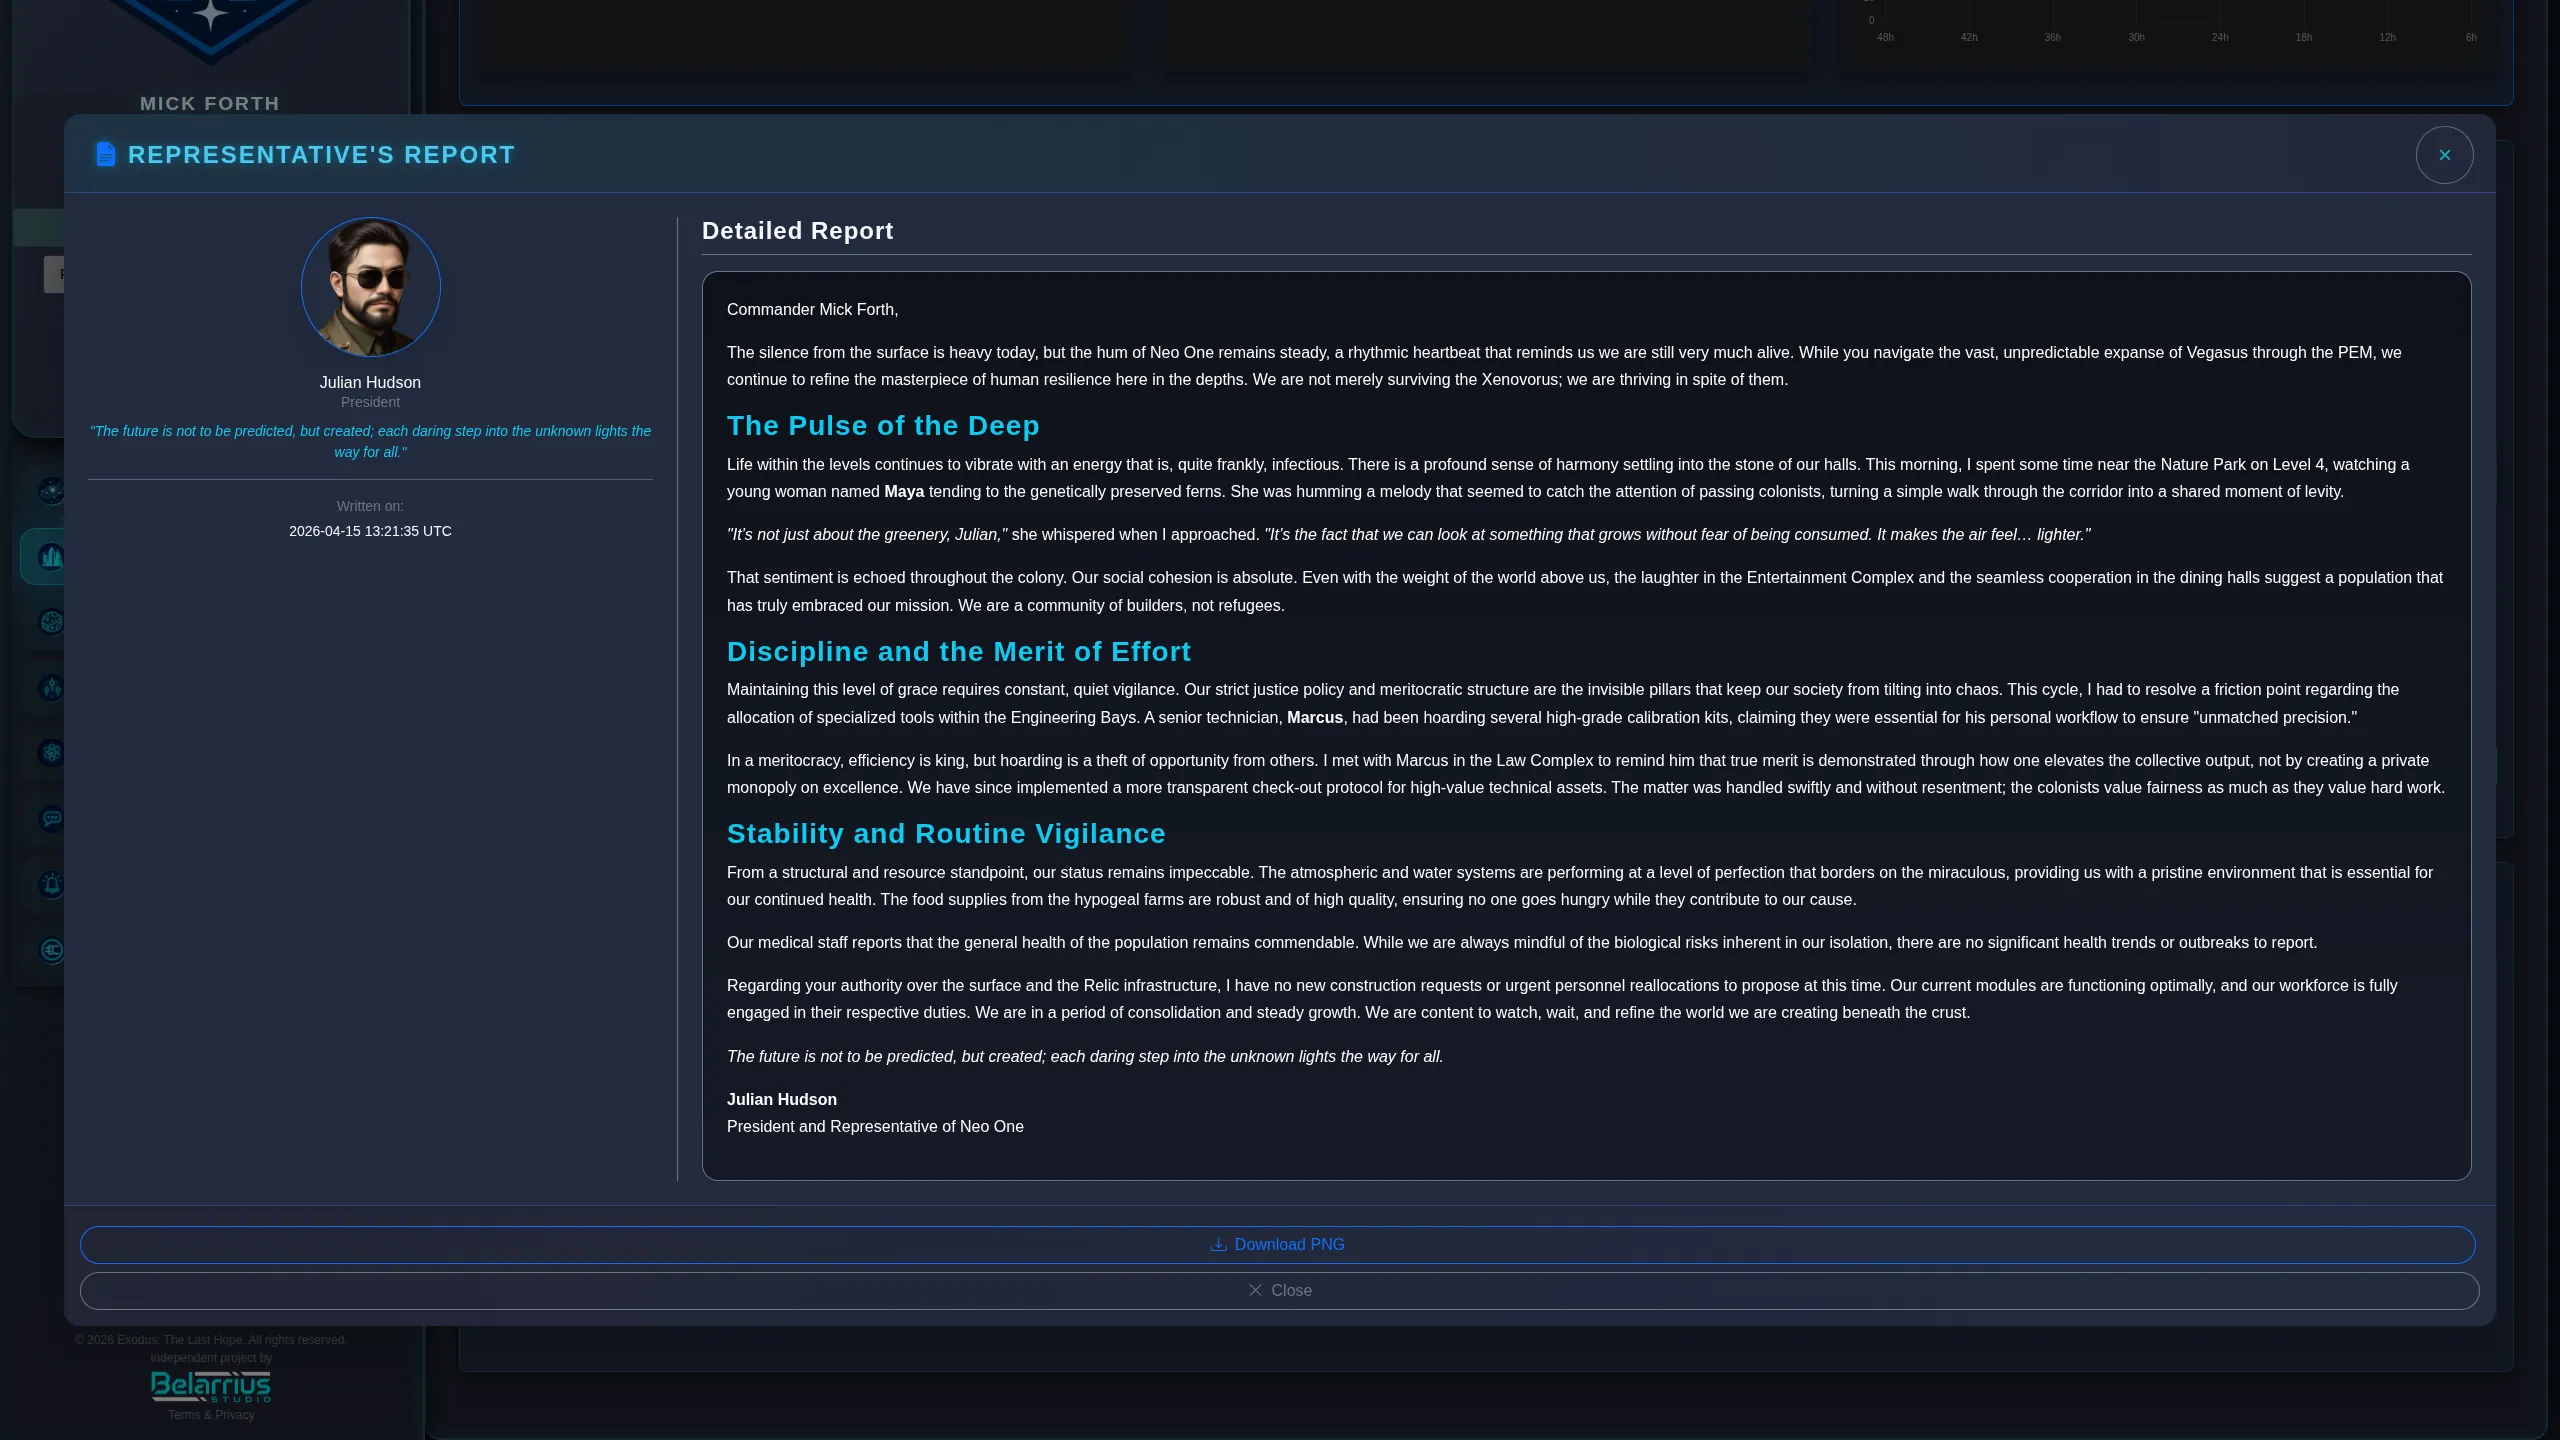2560x1440 pixels.
Task: Open the galaxy view in the sidebar
Action: (52, 491)
